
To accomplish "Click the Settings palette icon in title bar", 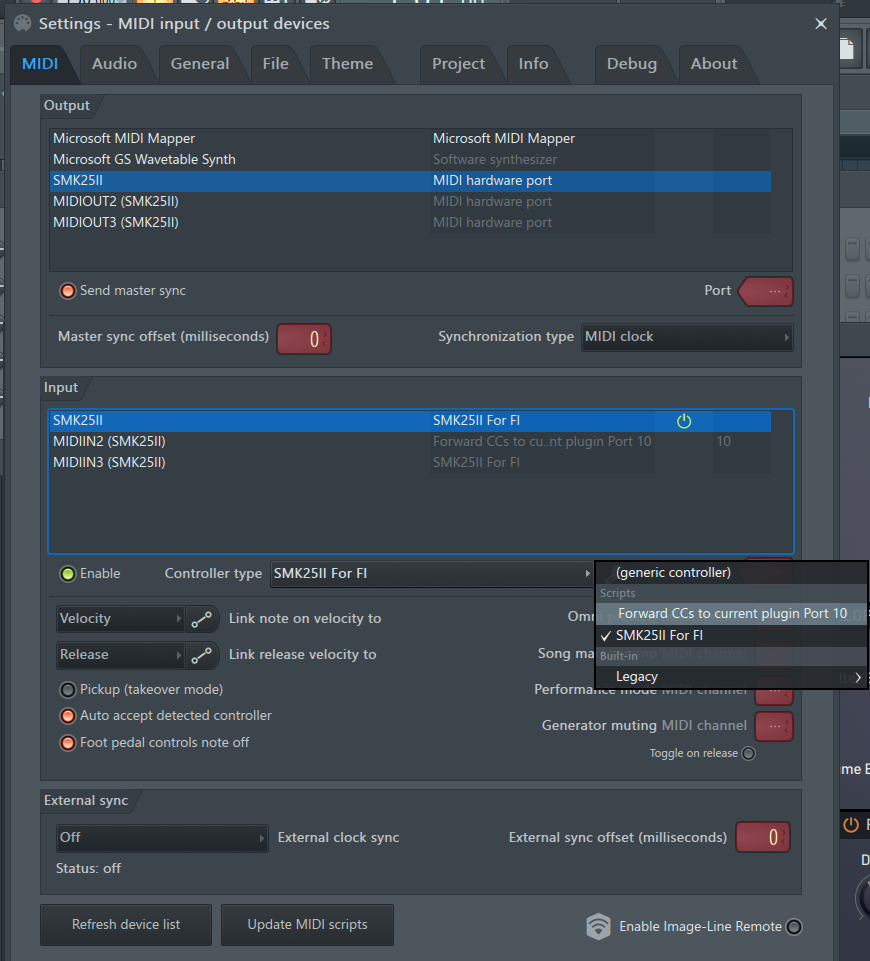I will (23, 23).
